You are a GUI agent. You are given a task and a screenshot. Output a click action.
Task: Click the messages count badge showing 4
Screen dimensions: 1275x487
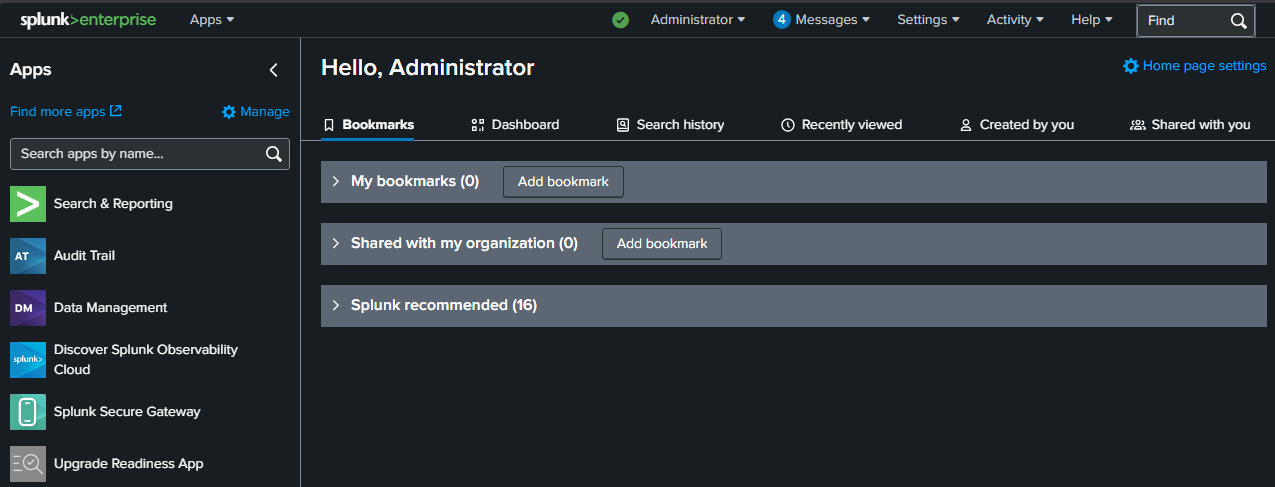[782, 20]
